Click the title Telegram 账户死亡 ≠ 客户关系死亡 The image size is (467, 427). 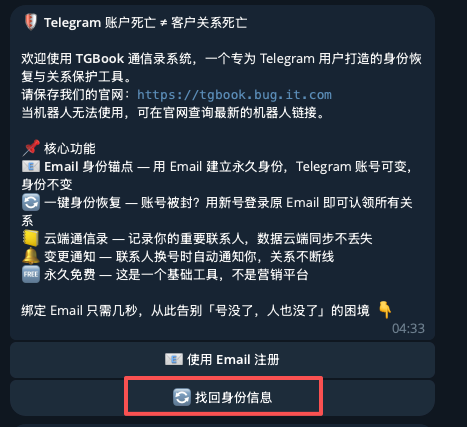click(146, 23)
